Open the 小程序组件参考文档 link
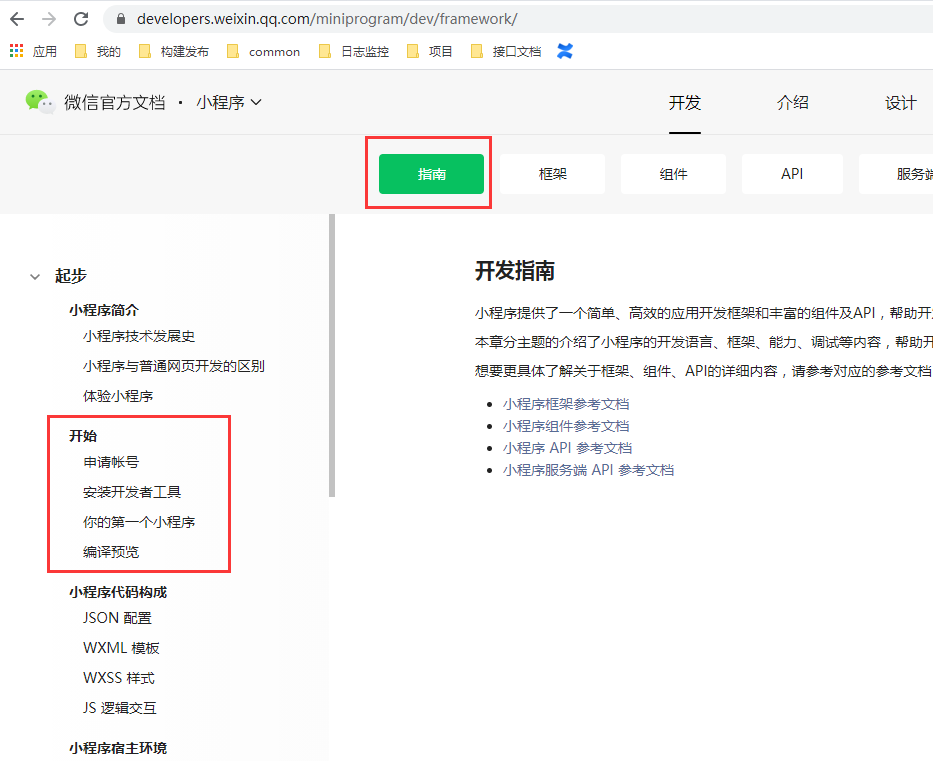 [566, 426]
